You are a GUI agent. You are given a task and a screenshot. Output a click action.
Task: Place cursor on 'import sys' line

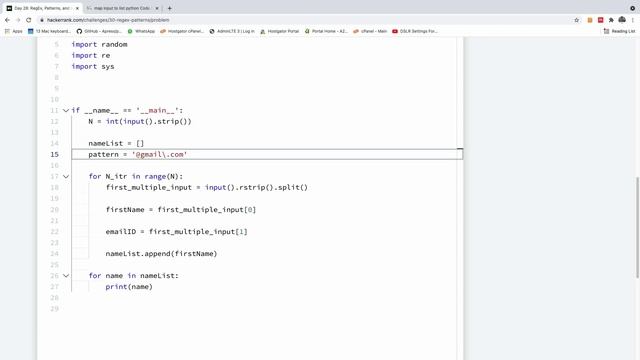pos(93,66)
